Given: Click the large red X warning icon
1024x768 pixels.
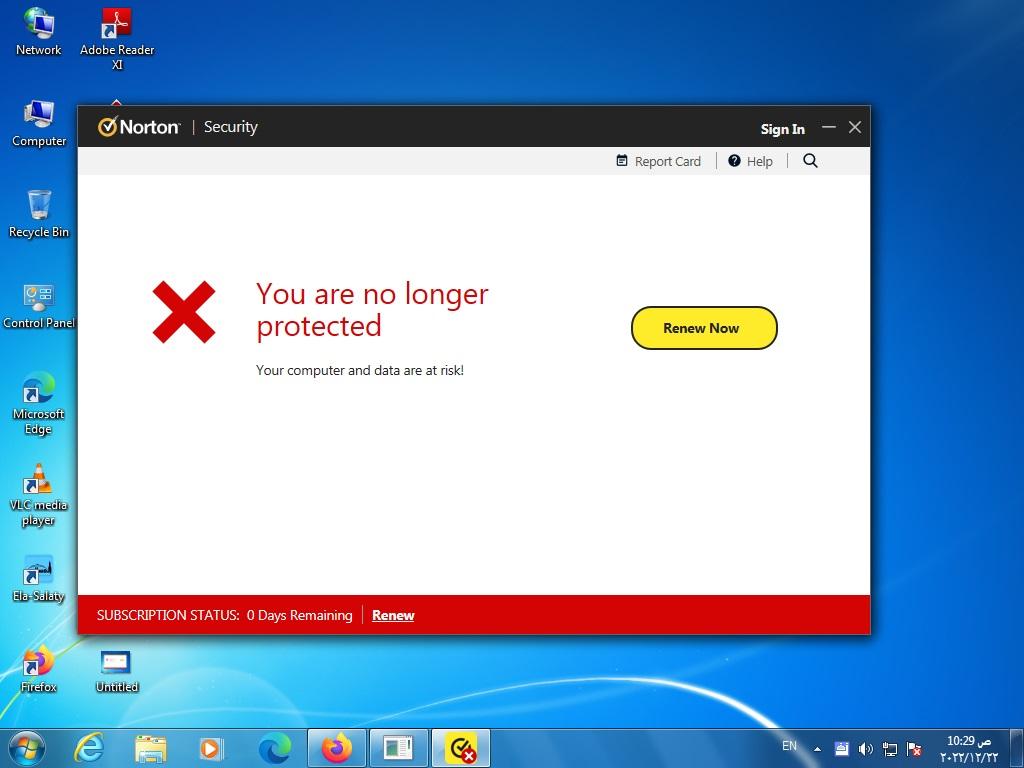Looking at the screenshot, I should pos(184,312).
